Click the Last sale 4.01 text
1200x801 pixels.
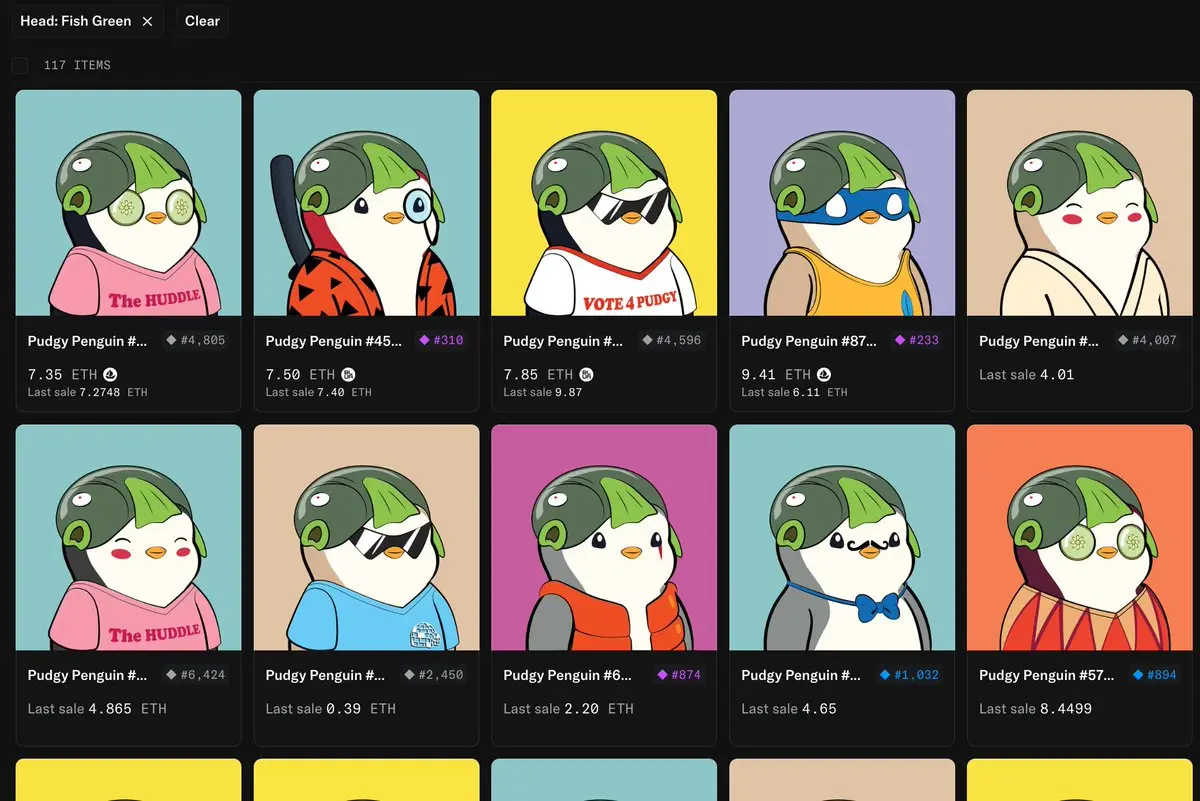[1026, 374]
